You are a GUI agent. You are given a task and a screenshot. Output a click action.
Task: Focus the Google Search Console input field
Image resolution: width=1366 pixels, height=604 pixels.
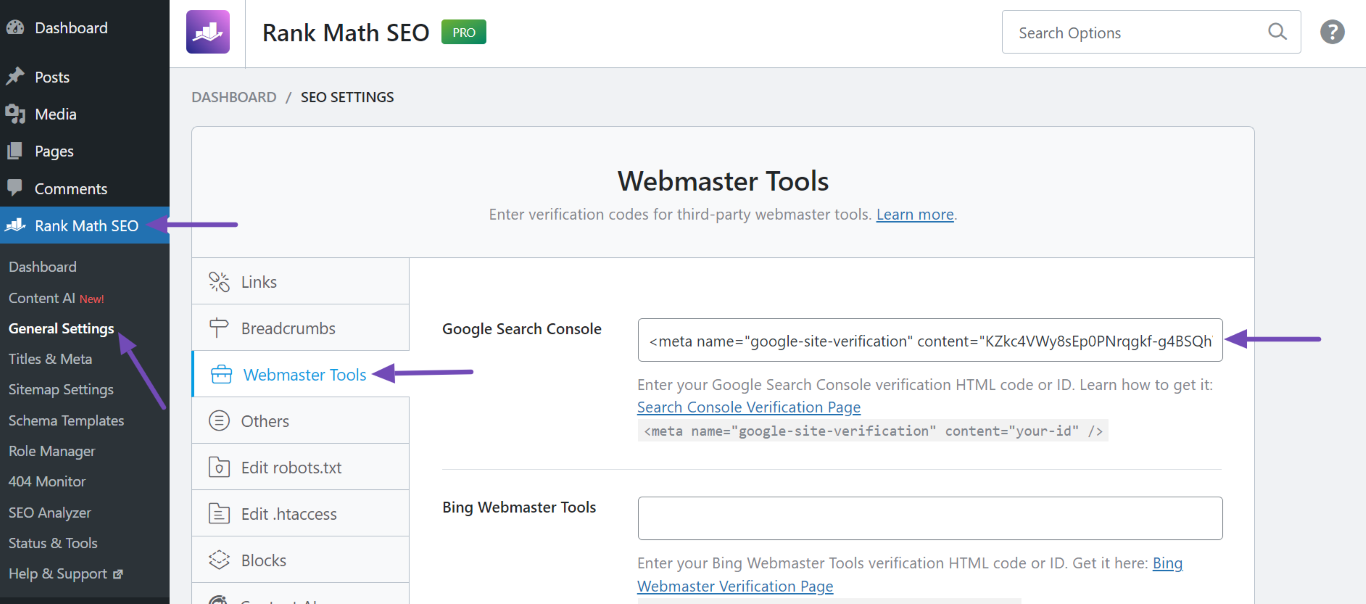coord(929,340)
